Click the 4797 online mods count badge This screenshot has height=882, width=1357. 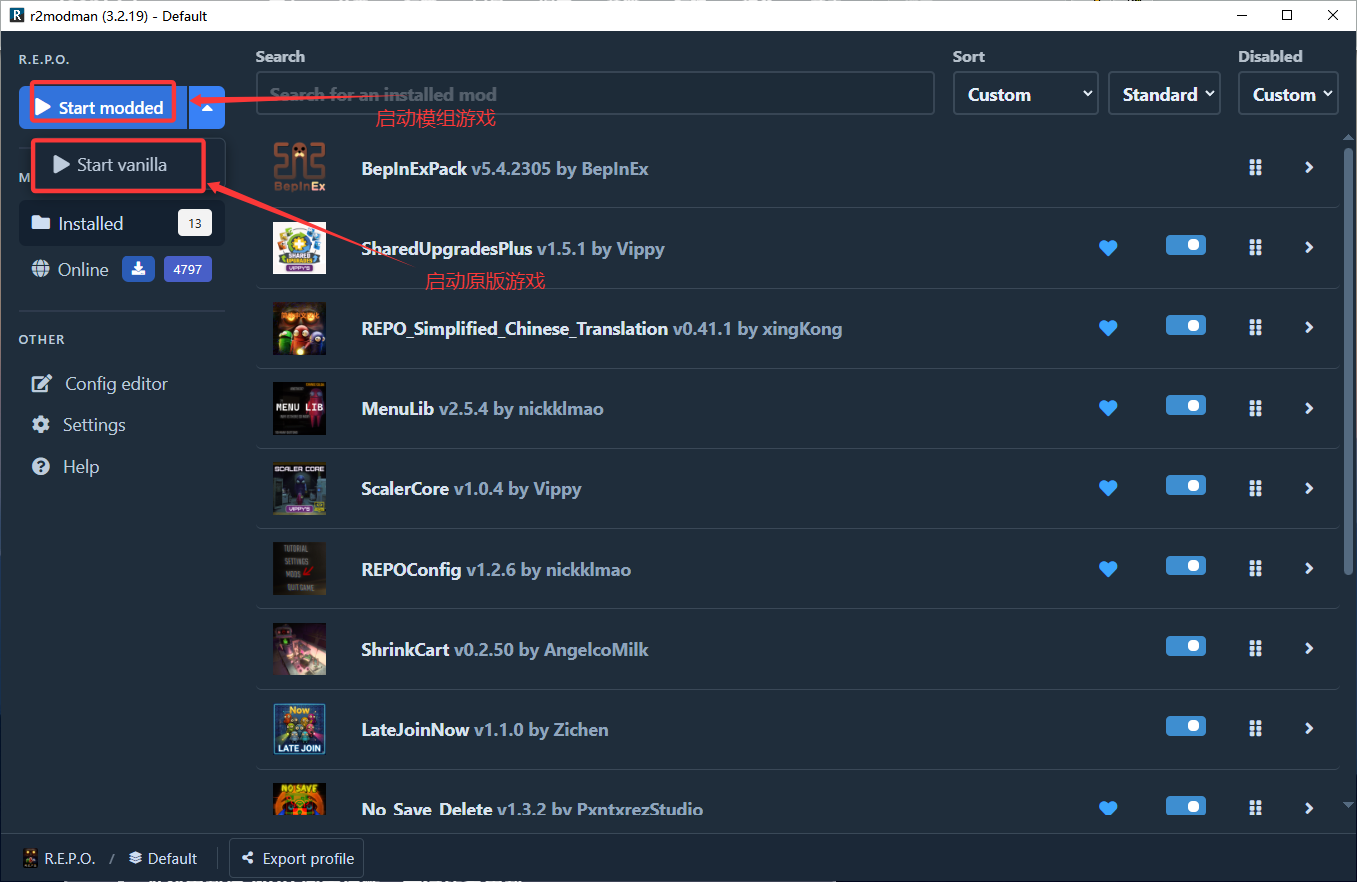point(188,269)
